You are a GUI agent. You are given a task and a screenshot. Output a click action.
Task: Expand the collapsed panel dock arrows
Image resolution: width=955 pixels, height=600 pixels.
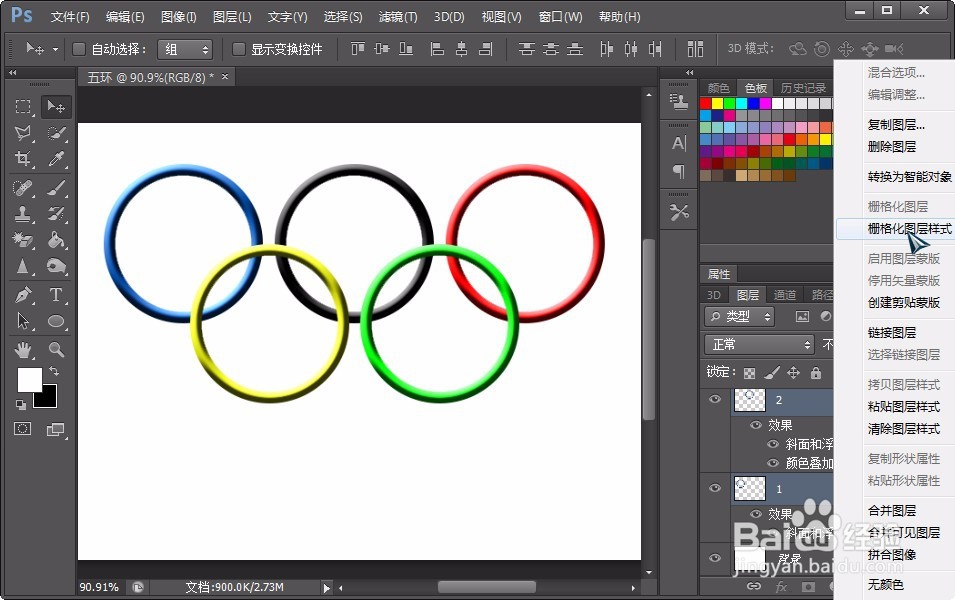tap(689, 72)
